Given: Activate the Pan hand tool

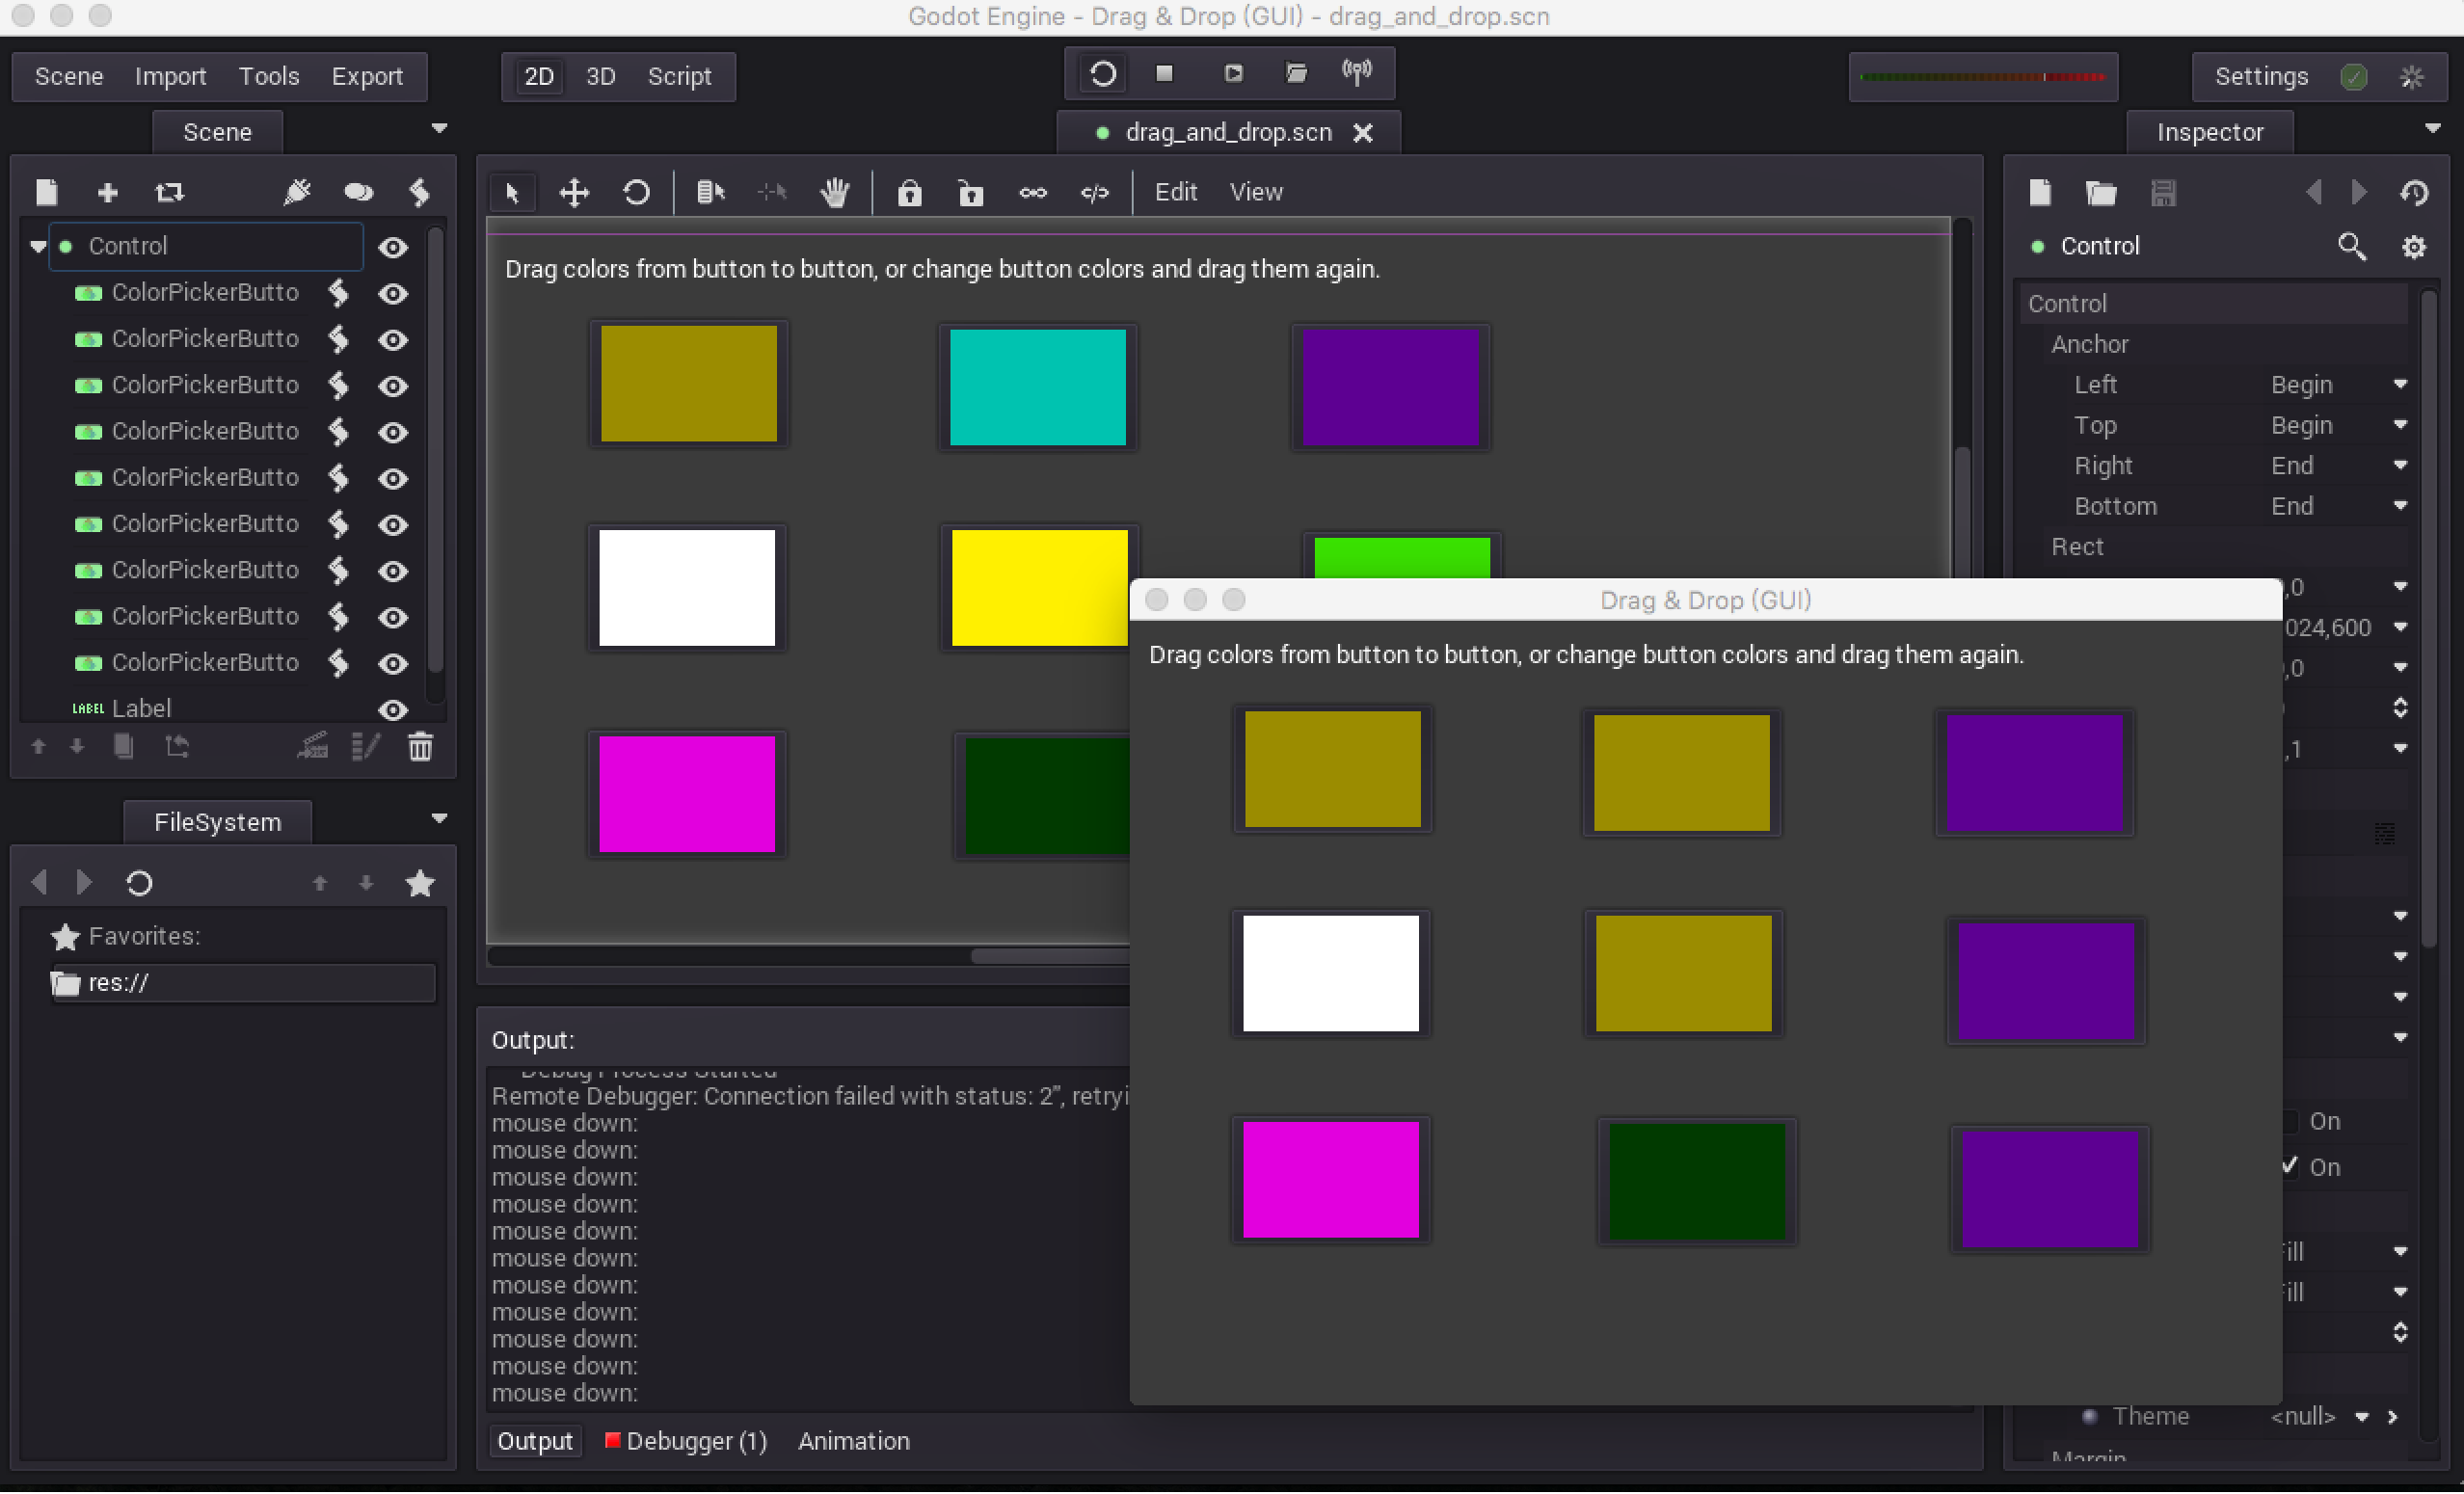Looking at the screenshot, I should coord(834,192).
